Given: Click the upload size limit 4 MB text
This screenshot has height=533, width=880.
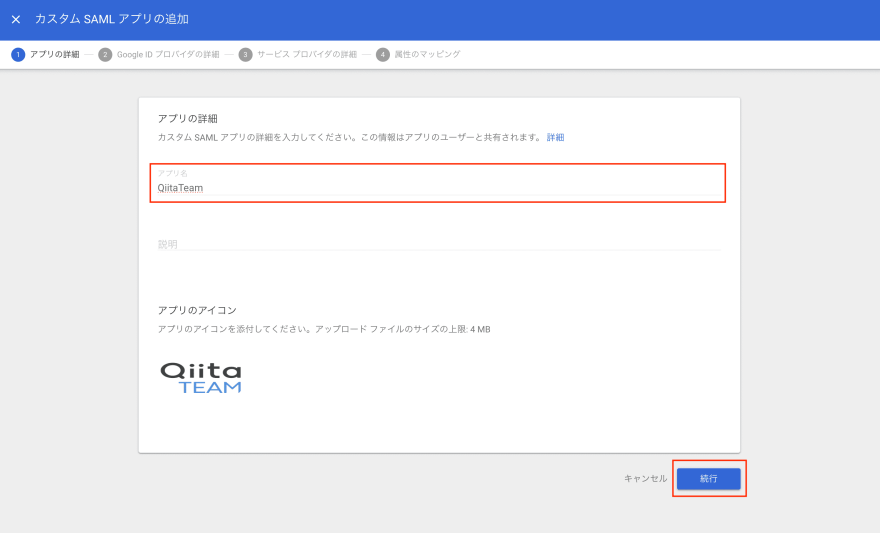Looking at the screenshot, I should coord(402,329).
